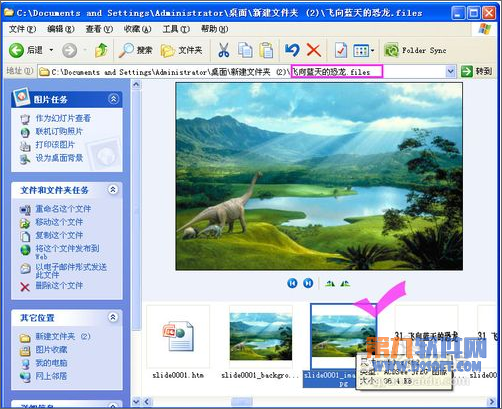Image resolution: width=502 pixels, height=409 pixels.
Task: Click the 转到 Go button
Action: [476, 71]
